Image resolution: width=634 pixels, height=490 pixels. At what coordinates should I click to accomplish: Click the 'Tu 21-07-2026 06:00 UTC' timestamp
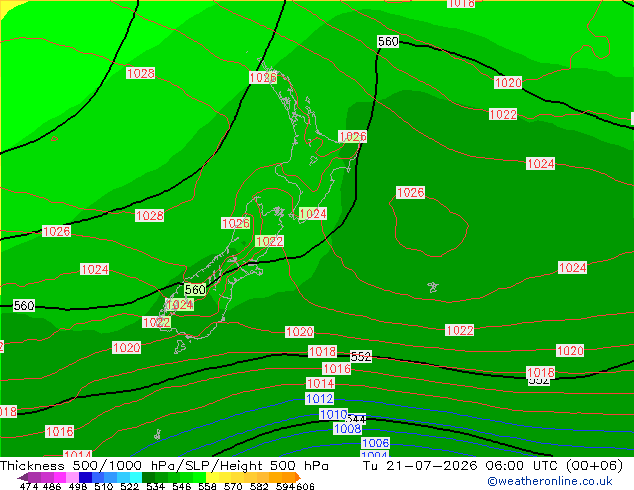pyautogui.click(x=462, y=466)
